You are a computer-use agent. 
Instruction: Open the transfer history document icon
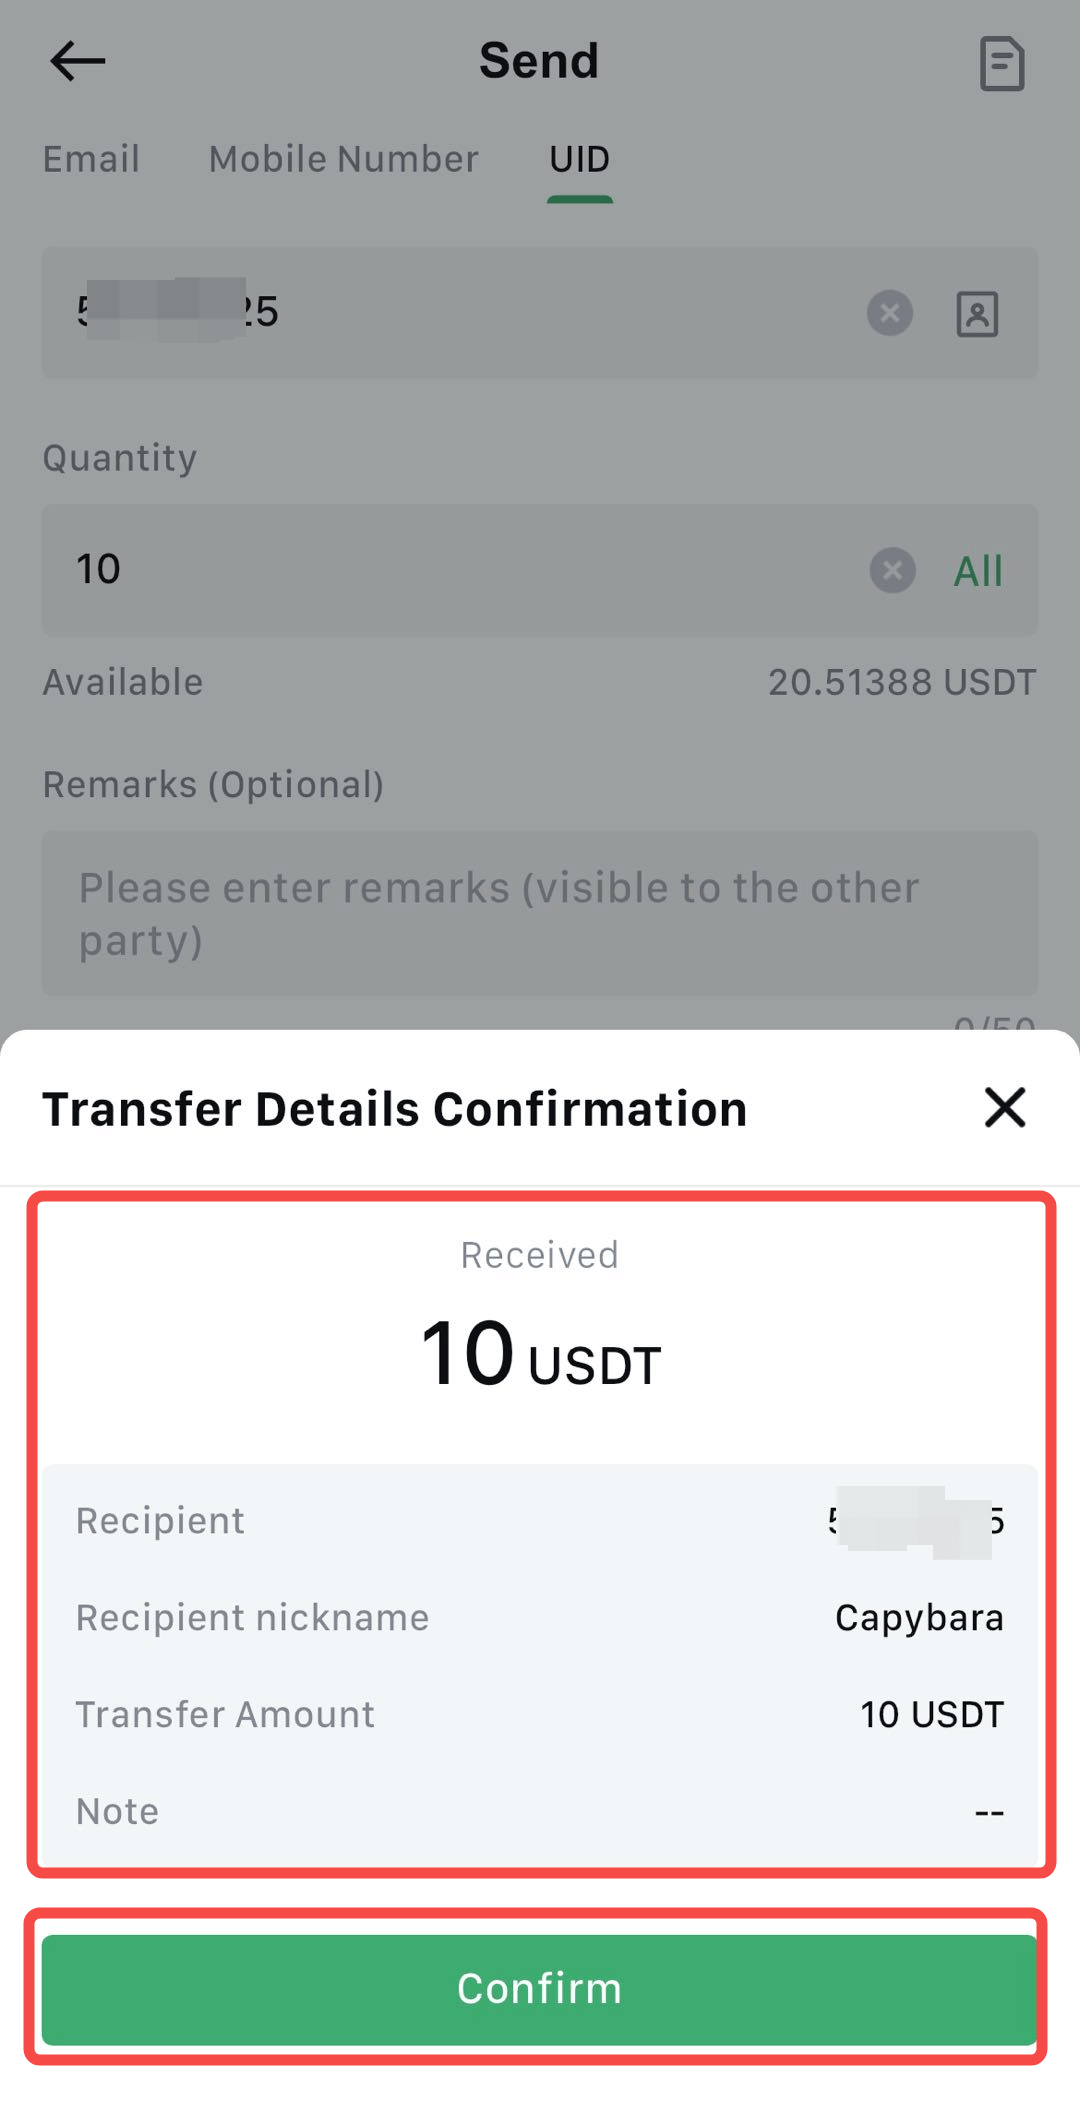(x=1001, y=64)
